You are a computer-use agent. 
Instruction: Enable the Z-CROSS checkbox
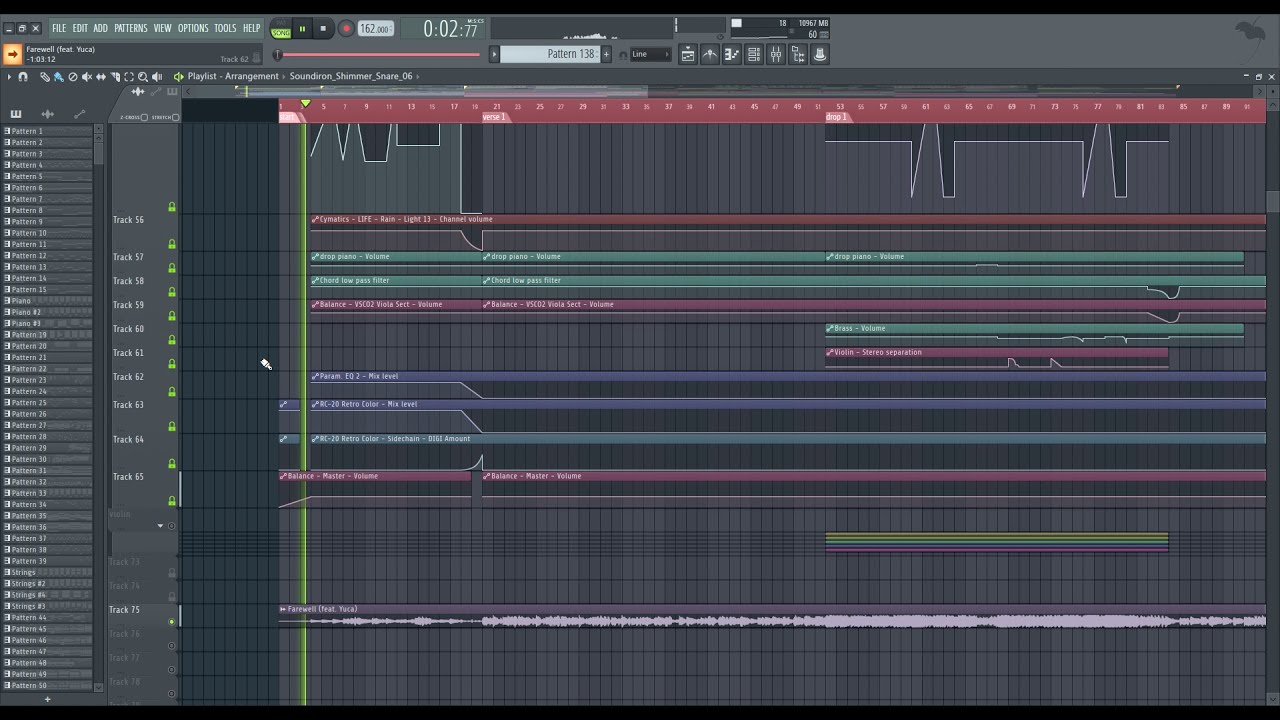144,117
